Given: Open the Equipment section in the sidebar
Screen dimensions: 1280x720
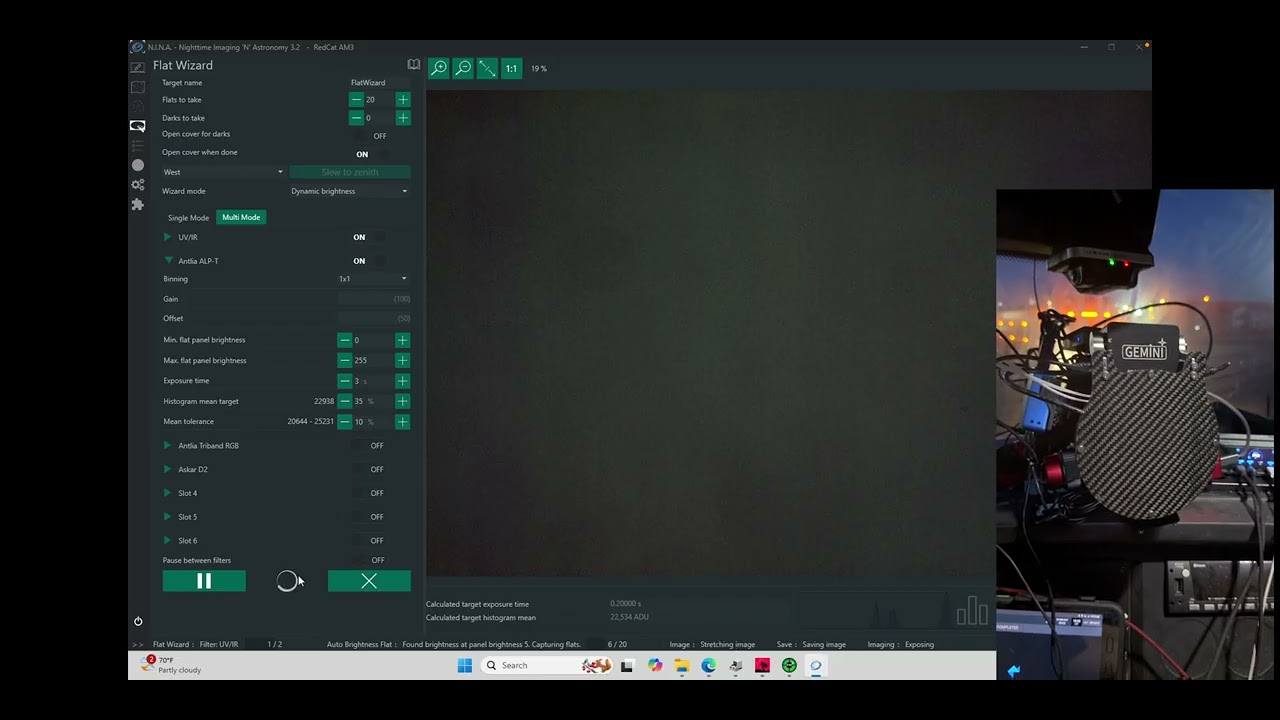Looking at the screenshot, I should (x=138, y=67).
